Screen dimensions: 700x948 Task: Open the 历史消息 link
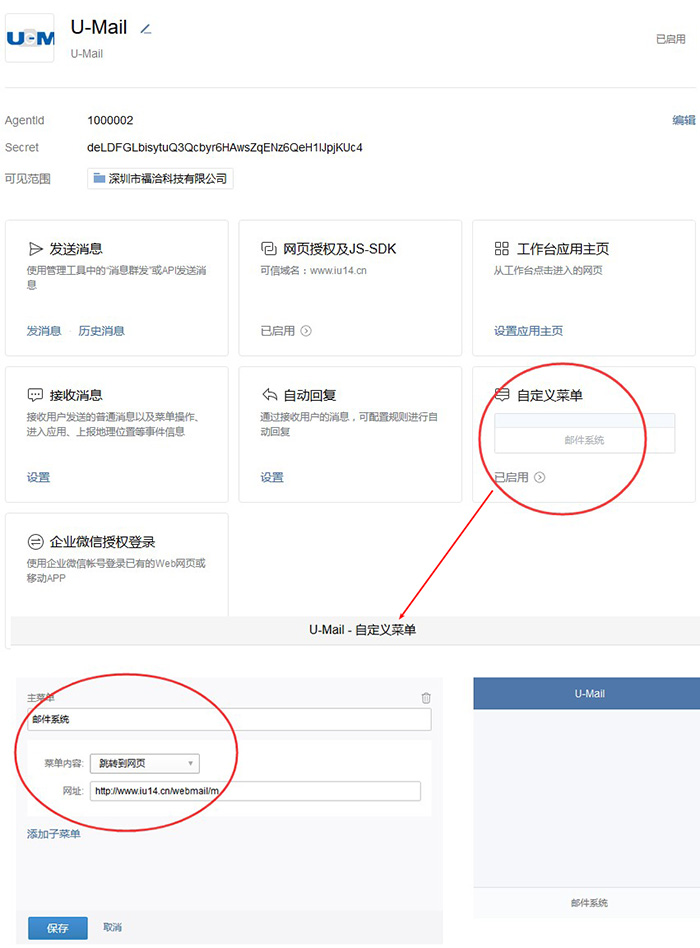(x=102, y=331)
